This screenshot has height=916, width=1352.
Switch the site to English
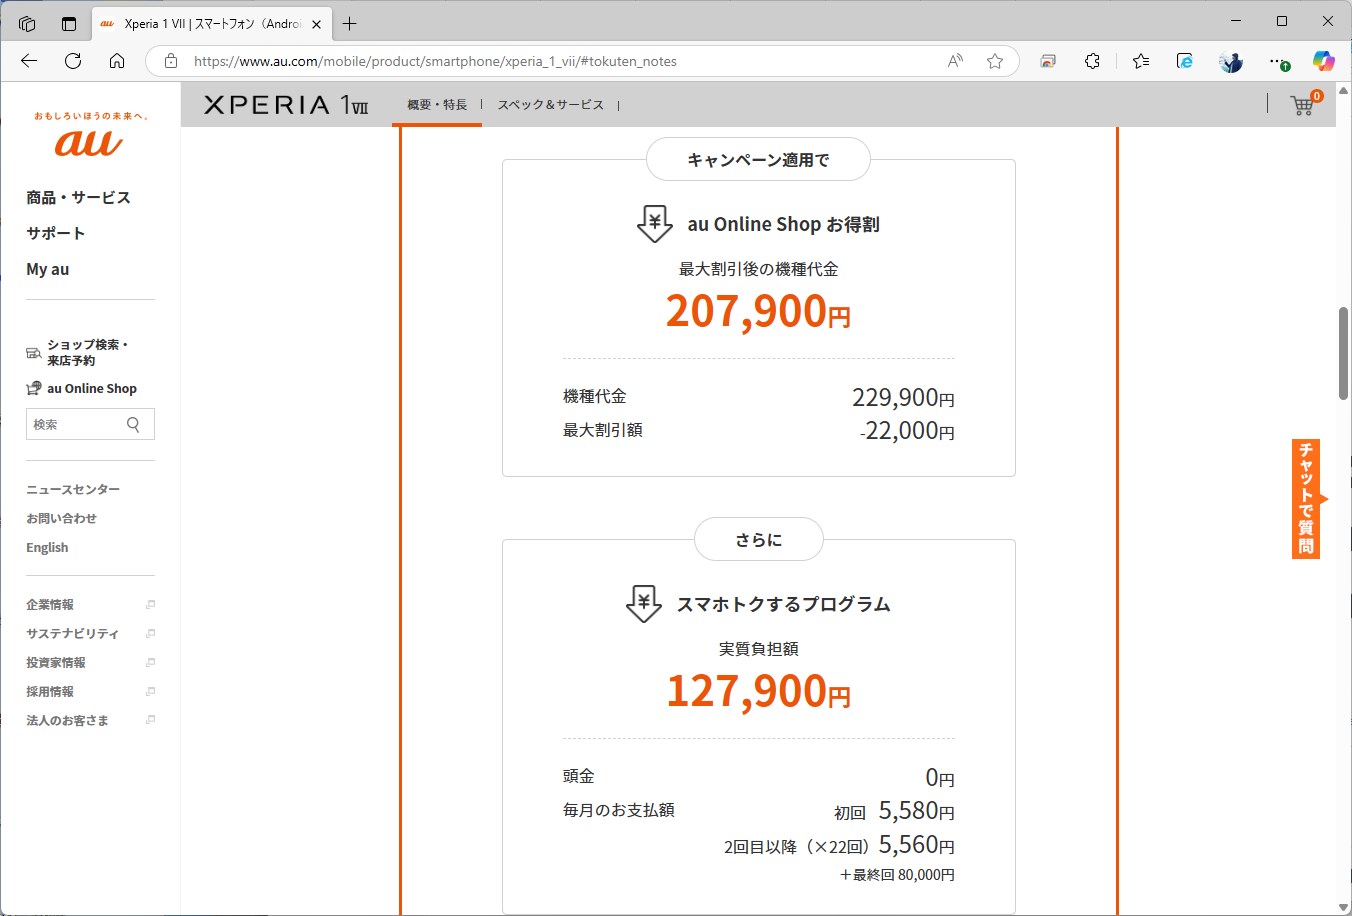[x=47, y=547]
